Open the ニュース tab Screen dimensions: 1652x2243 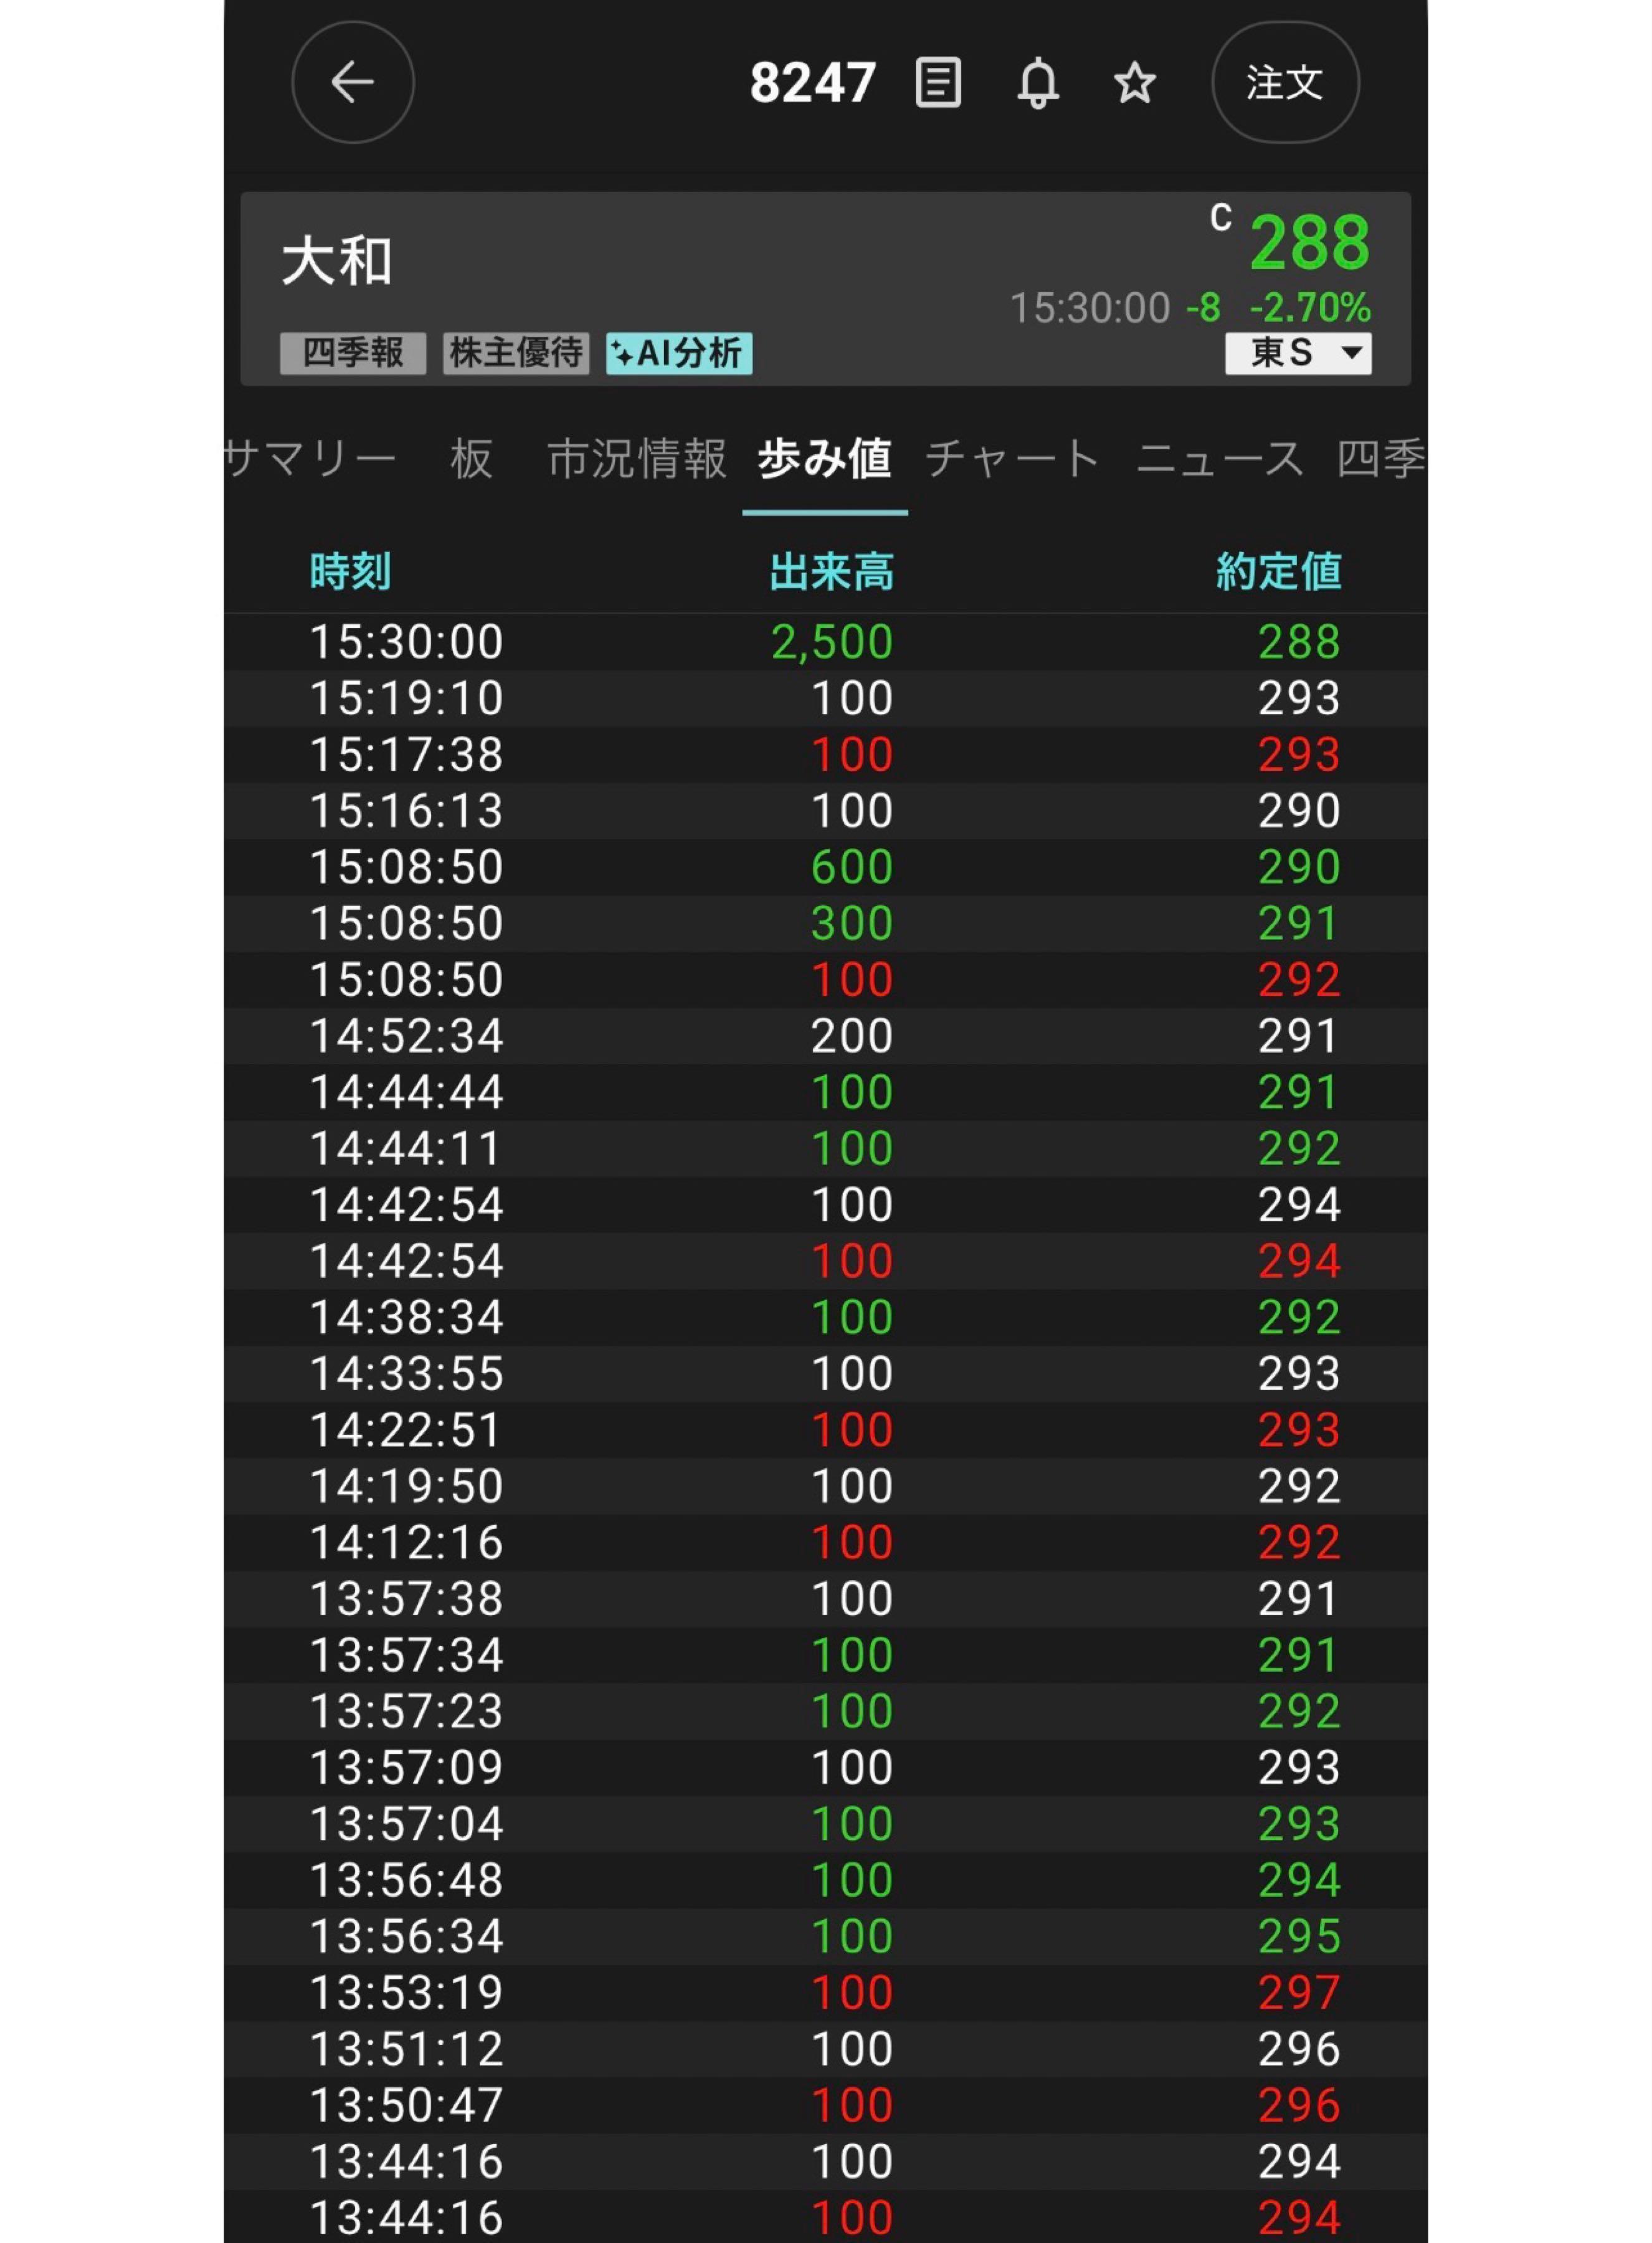coord(1220,459)
